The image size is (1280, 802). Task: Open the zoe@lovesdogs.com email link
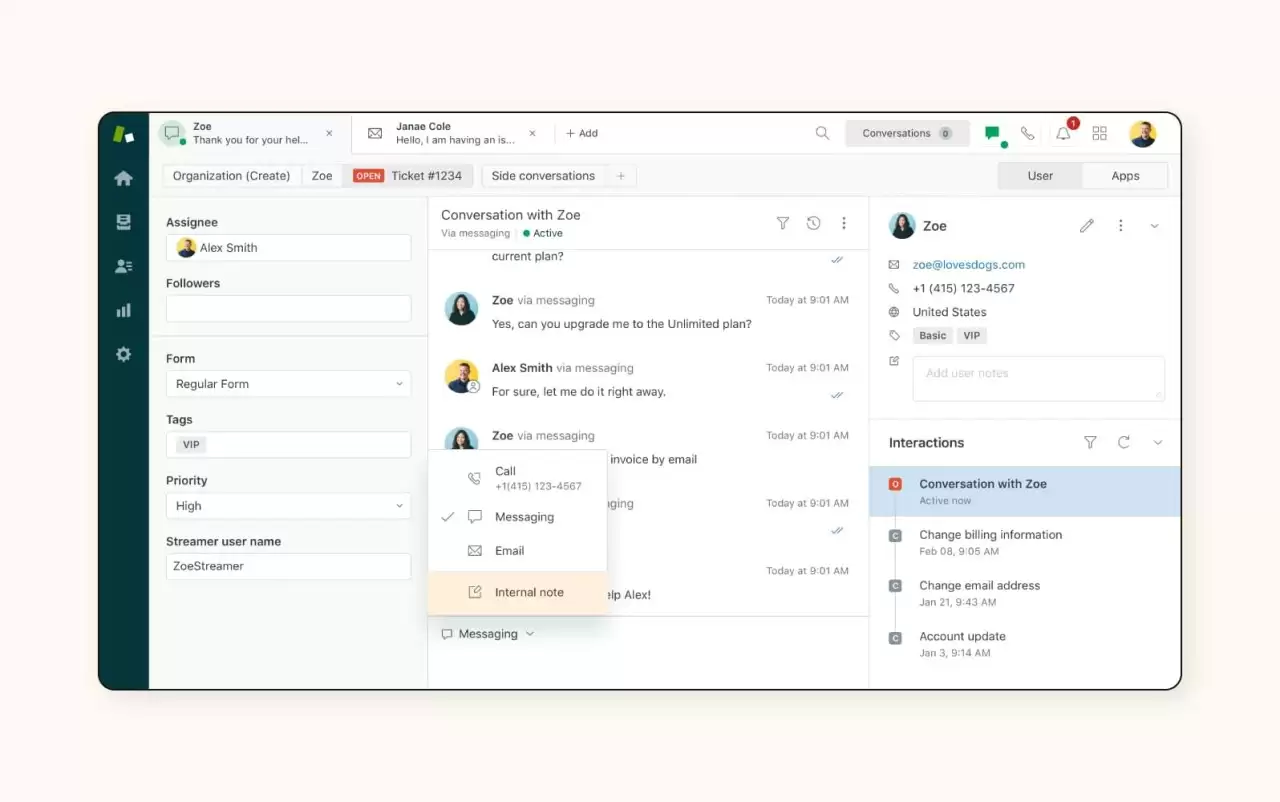point(969,264)
